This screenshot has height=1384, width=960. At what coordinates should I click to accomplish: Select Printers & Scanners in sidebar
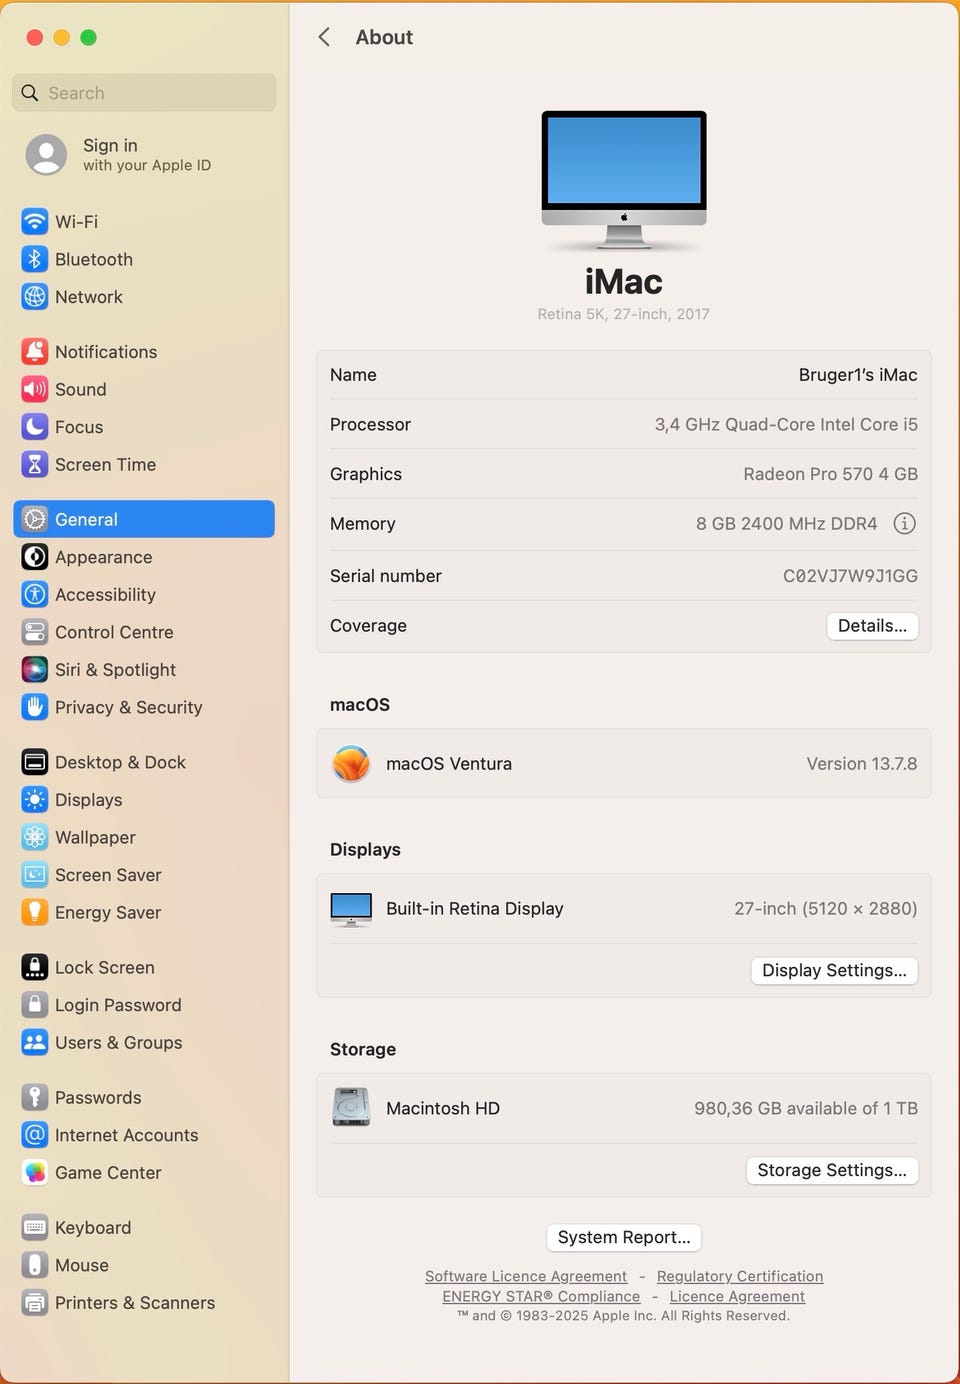pyautogui.click(x=144, y=1302)
